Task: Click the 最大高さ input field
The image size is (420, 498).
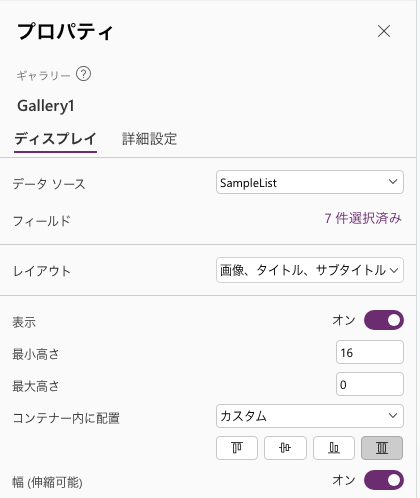Action: [x=370, y=384]
